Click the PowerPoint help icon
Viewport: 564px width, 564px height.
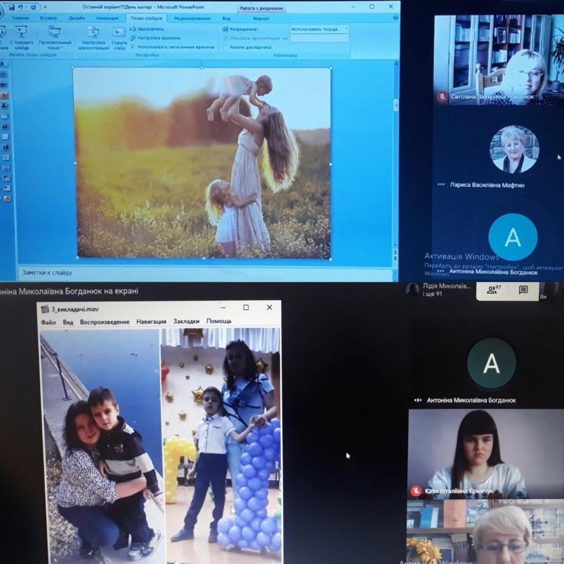[396, 17]
